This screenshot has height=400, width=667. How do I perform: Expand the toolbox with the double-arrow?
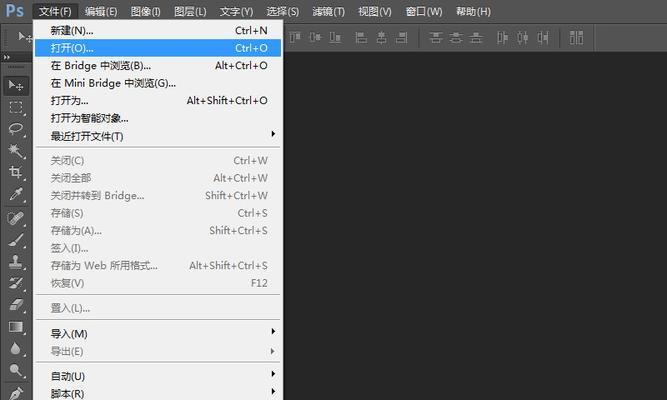coord(7,57)
